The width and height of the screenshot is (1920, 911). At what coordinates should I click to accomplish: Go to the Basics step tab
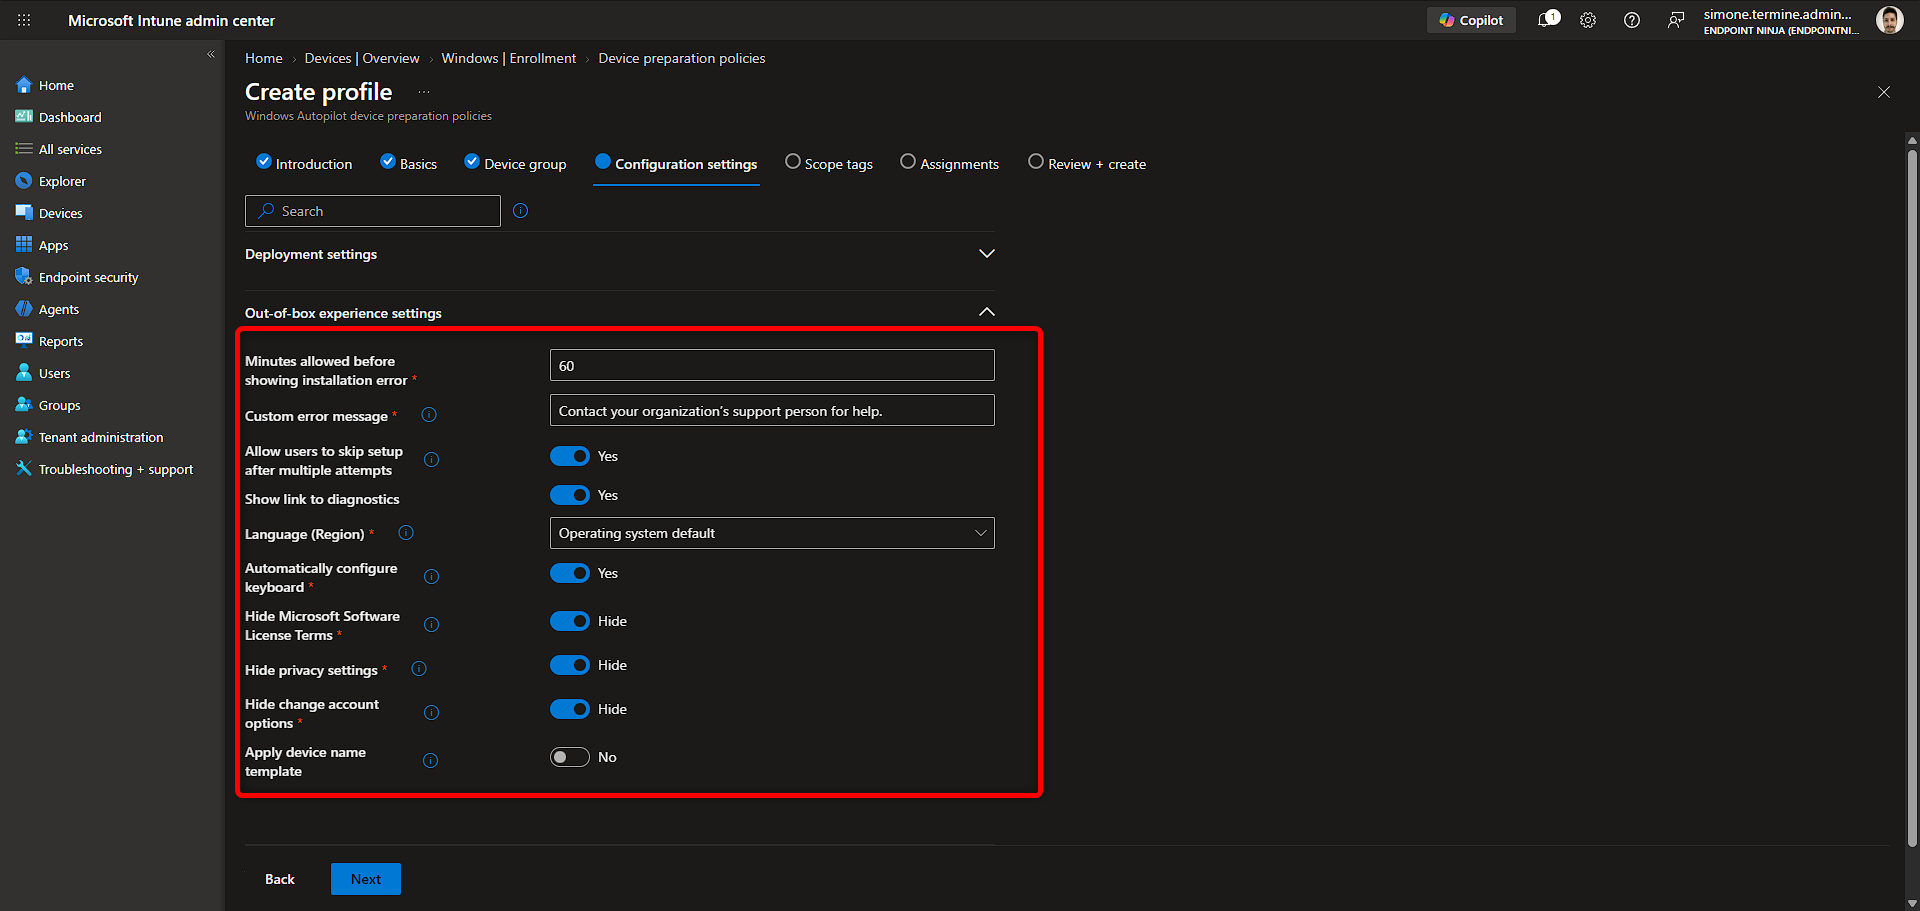pos(409,164)
